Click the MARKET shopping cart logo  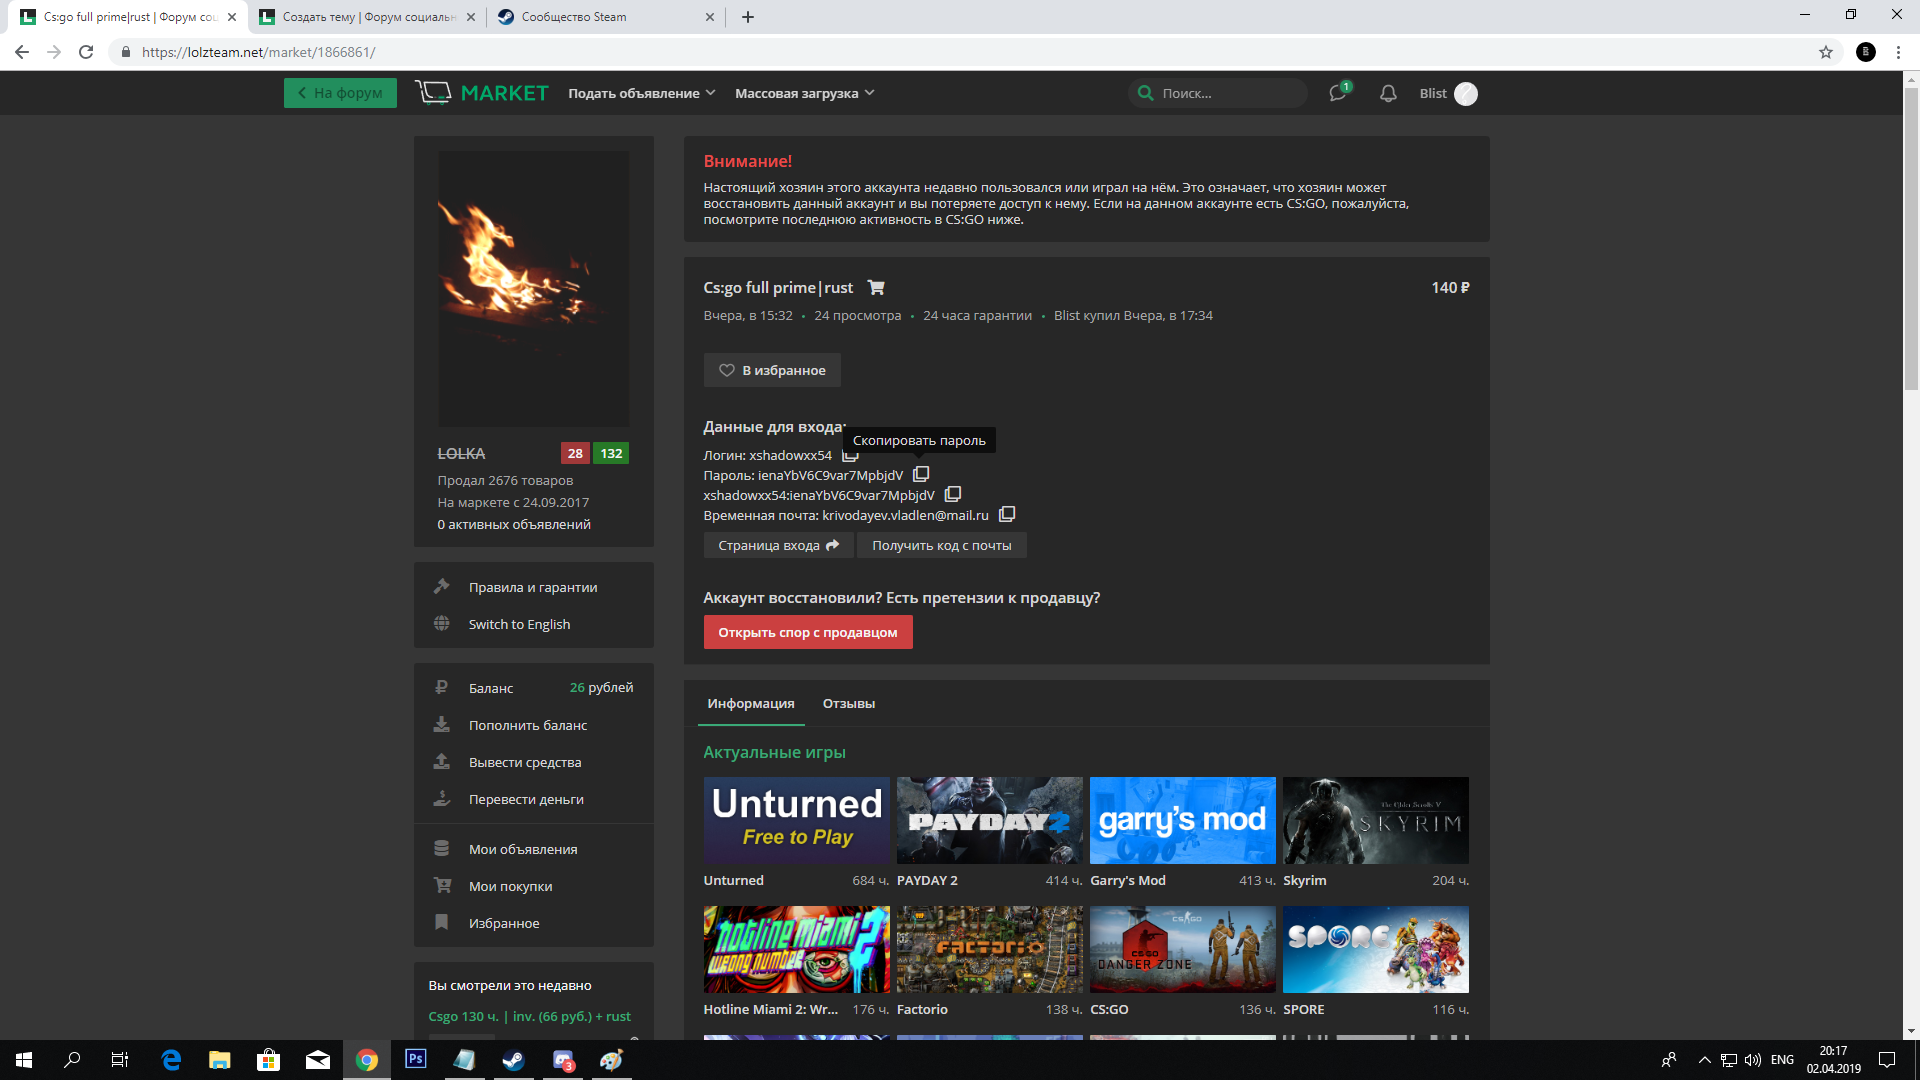(x=482, y=93)
